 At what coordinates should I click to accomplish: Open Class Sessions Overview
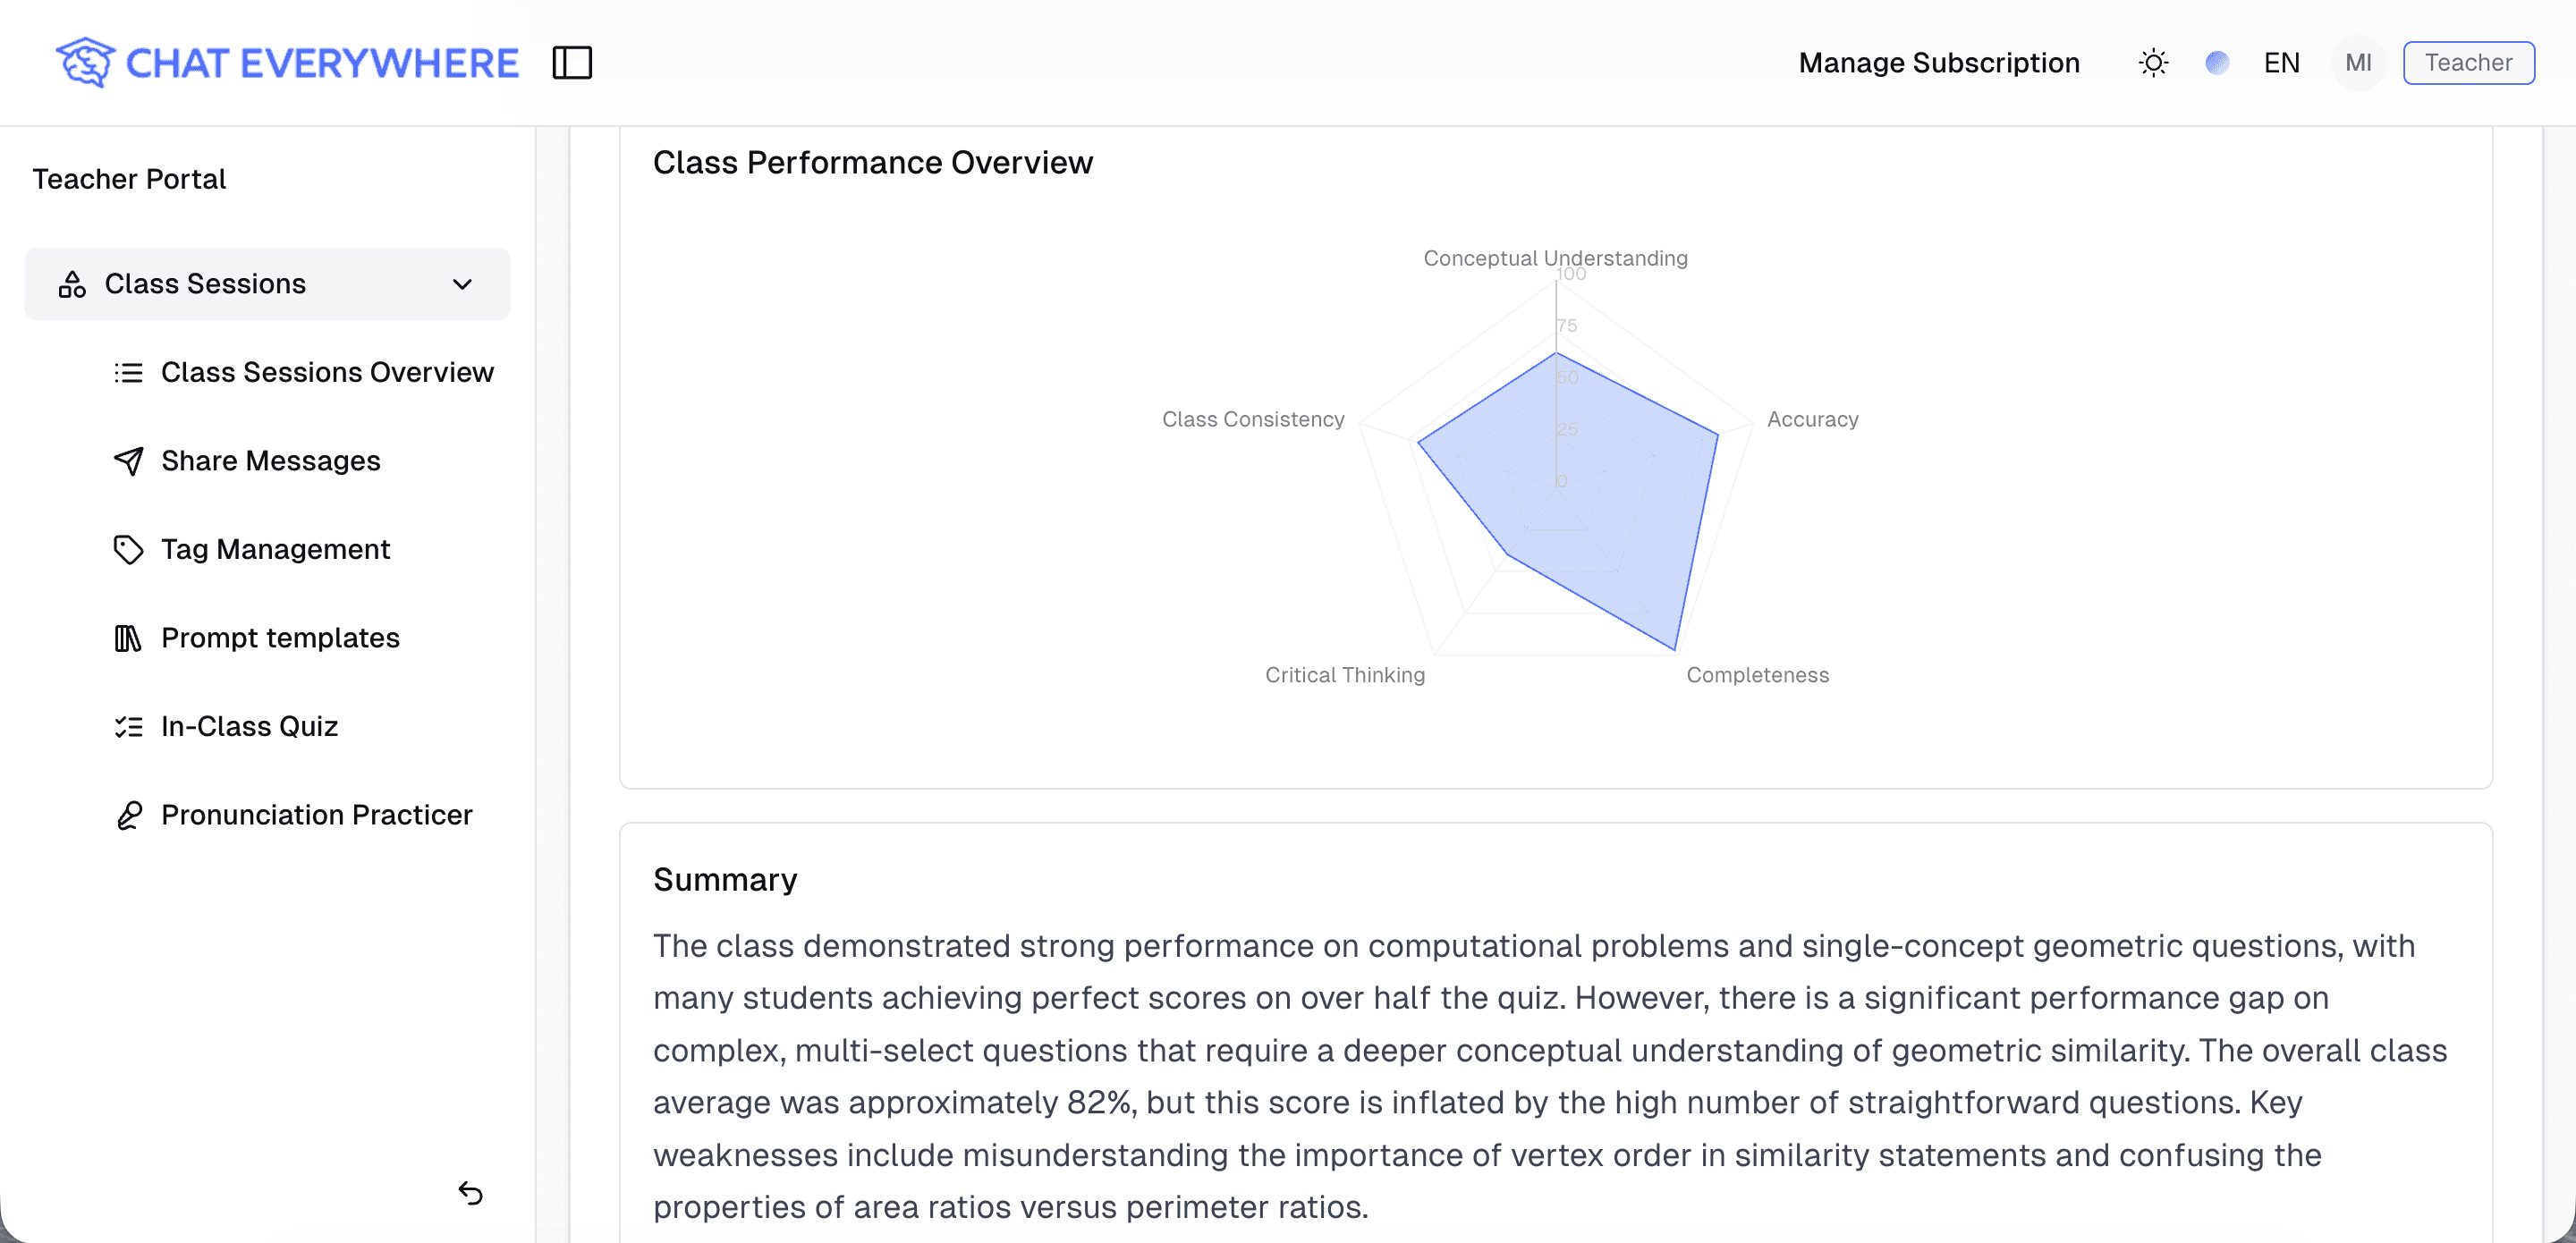[326, 372]
